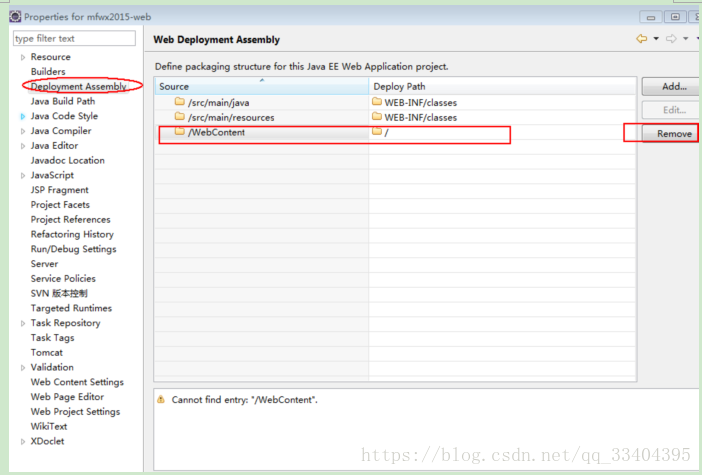
Task: Open the Service Policies page
Action: (63, 278)
